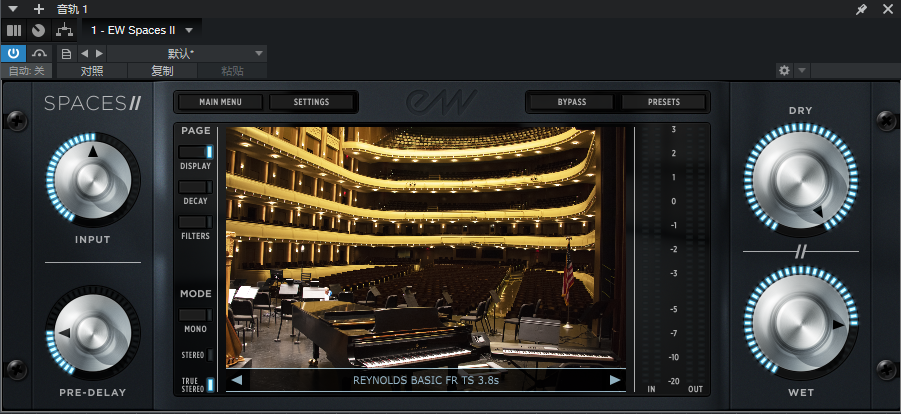Select TRUE STEREO mode switch
The width and height of the screenshot is (901, 414).
coord(210,385)
